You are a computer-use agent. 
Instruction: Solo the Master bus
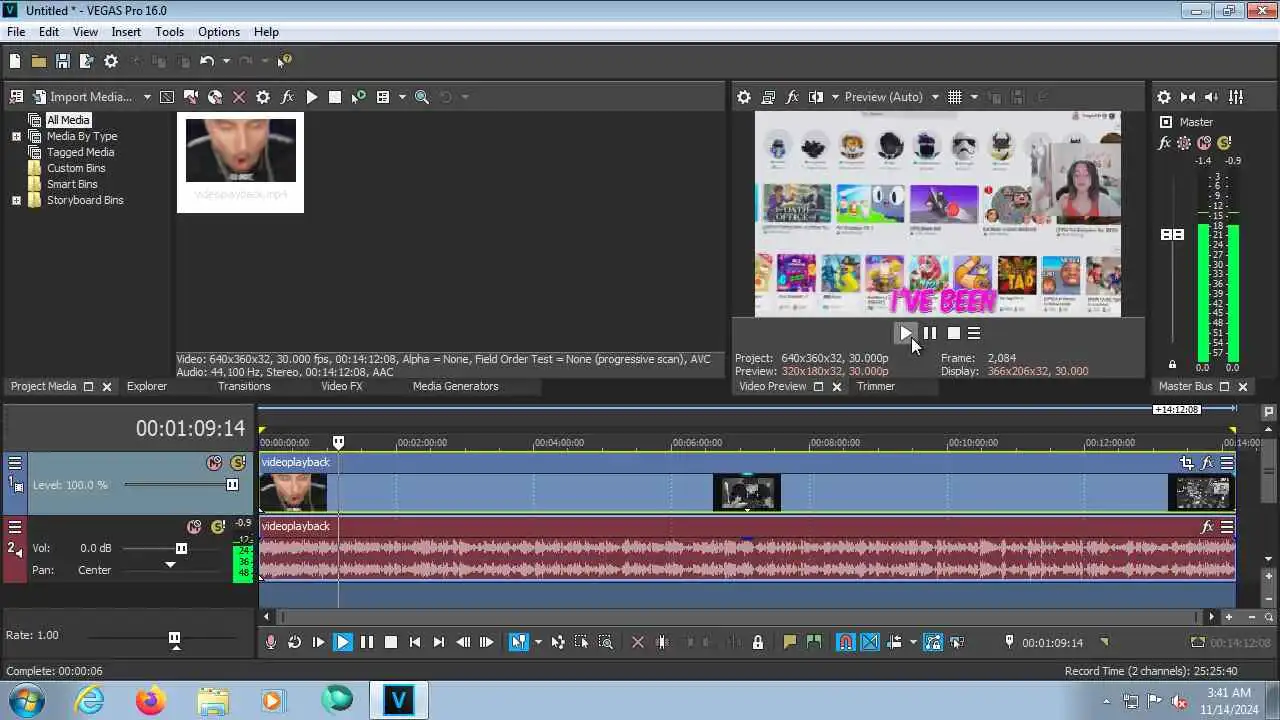tap(1224, 143)
